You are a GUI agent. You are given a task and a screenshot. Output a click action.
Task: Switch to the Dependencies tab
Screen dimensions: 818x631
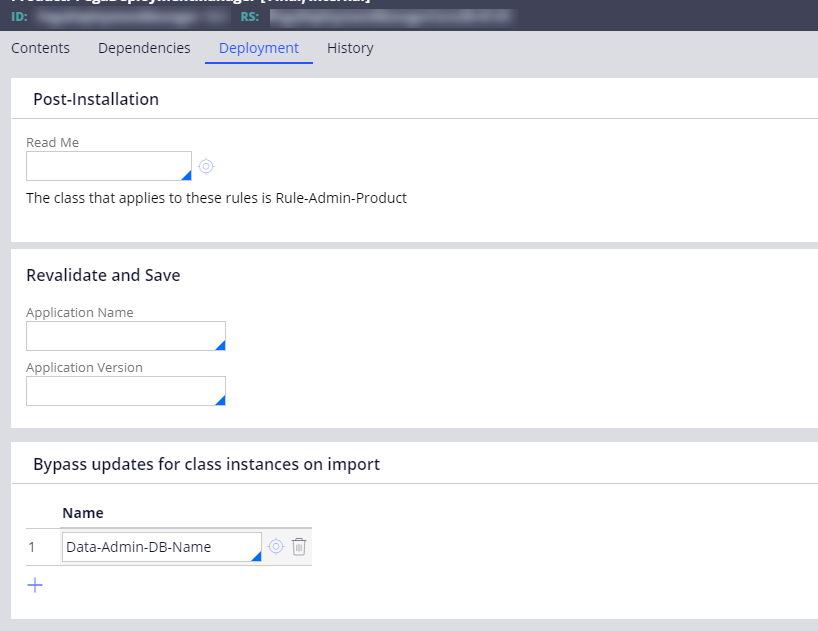(x=144, y=48)
